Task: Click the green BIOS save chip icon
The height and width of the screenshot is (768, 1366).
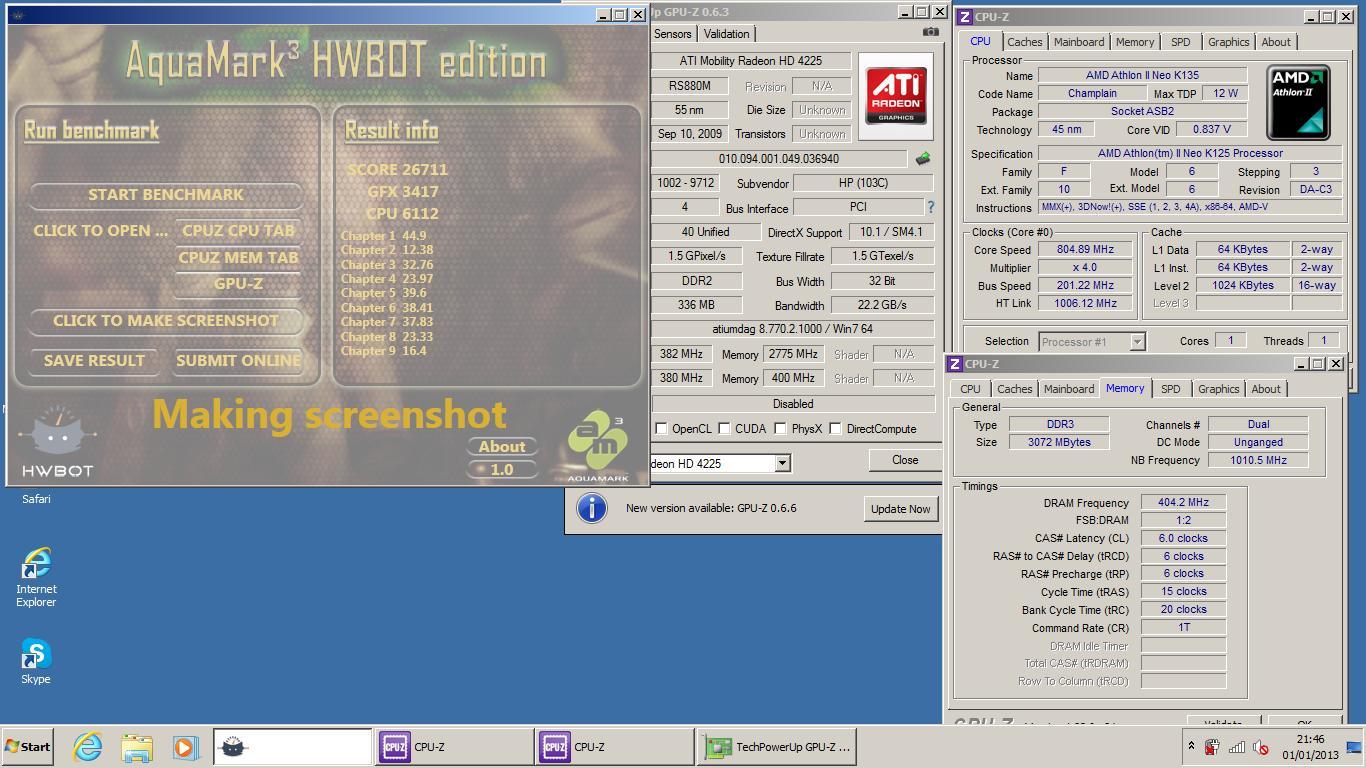Action: coord(922,158)
